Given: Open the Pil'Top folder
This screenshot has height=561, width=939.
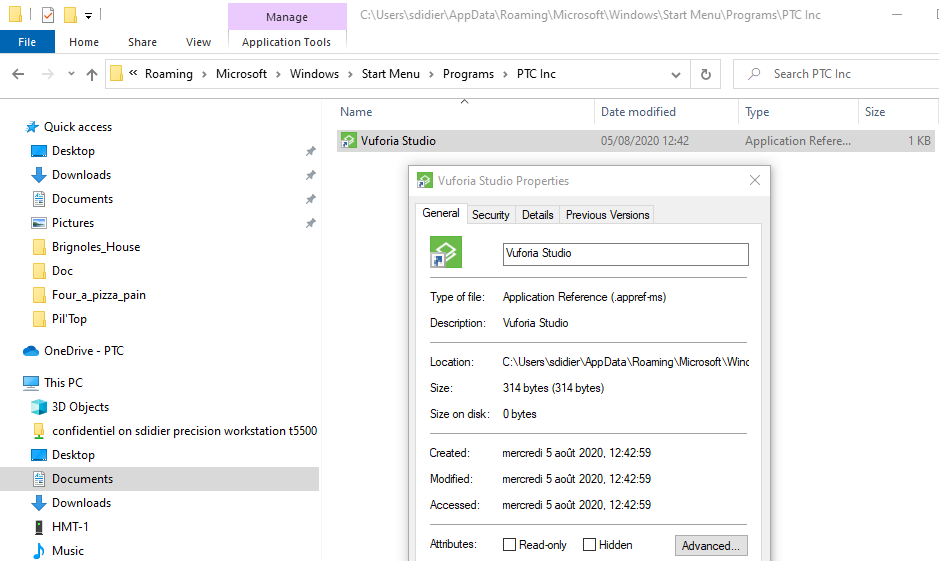Looking at the screenshot, I should [x=69, y=319].
